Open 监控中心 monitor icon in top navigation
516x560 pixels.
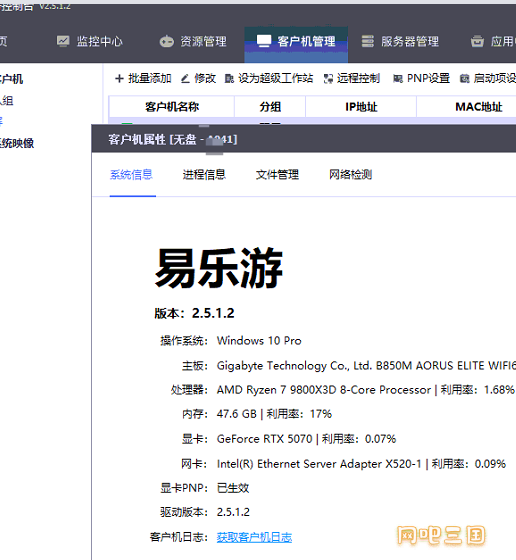[x=63, y=41]
